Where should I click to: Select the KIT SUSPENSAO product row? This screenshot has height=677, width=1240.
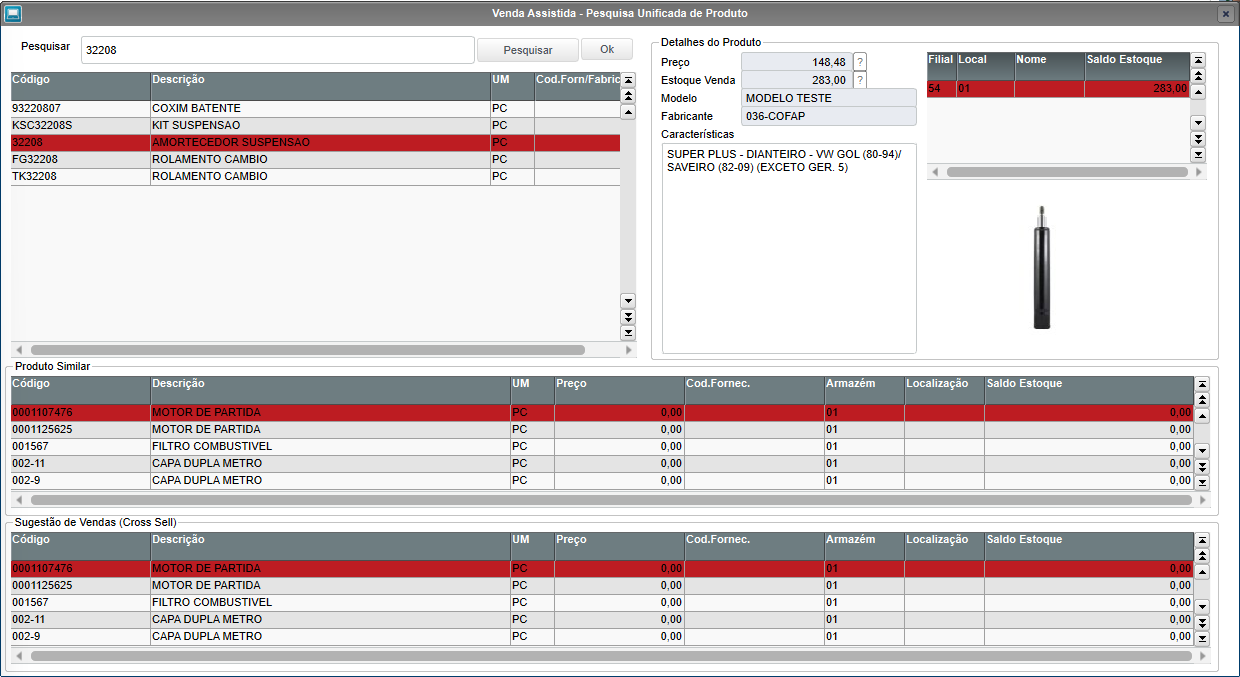[315, 125]
